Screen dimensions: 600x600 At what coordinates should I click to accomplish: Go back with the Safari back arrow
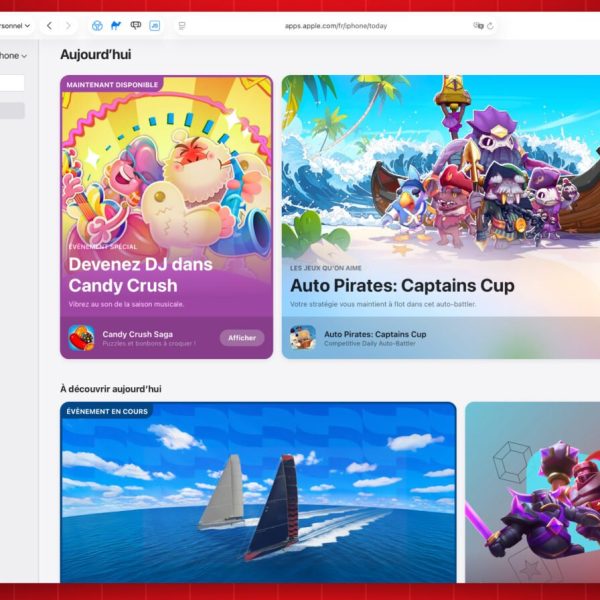point(49,26)
